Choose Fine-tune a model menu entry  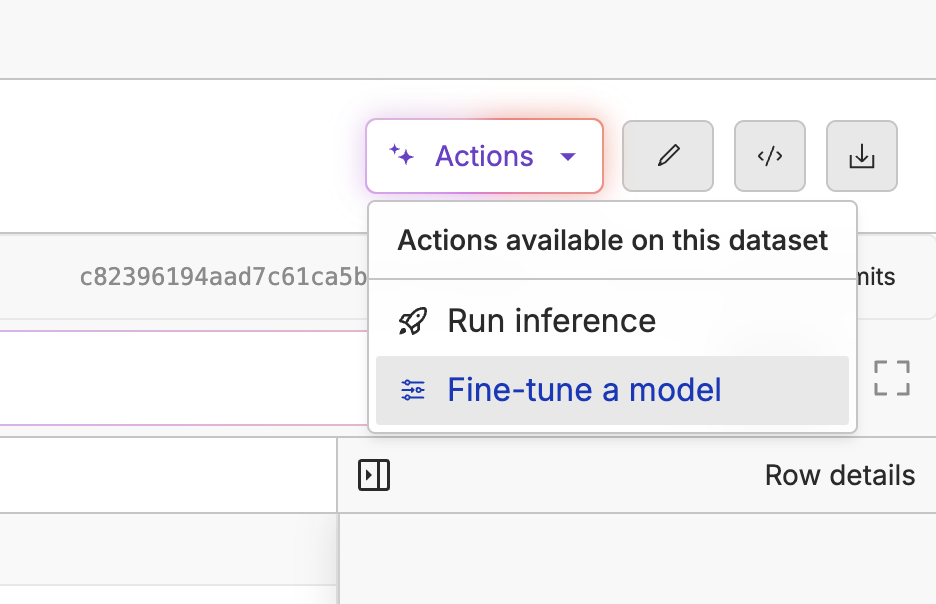pyautogui.click(x=584, y=390)
